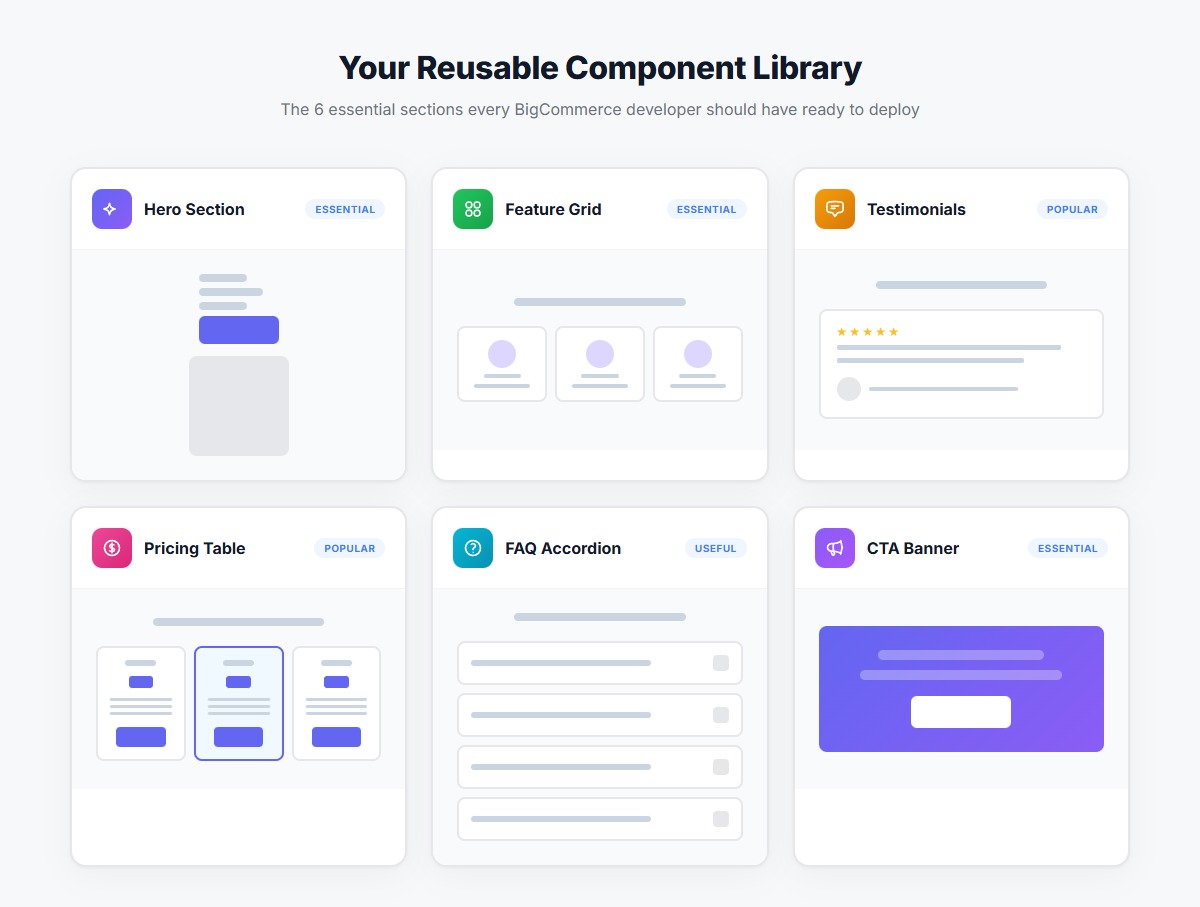1200x907 pixels.
Task: Expand the second FAQ accordion row
Action: pyautogui.click(x=599, y=715)
